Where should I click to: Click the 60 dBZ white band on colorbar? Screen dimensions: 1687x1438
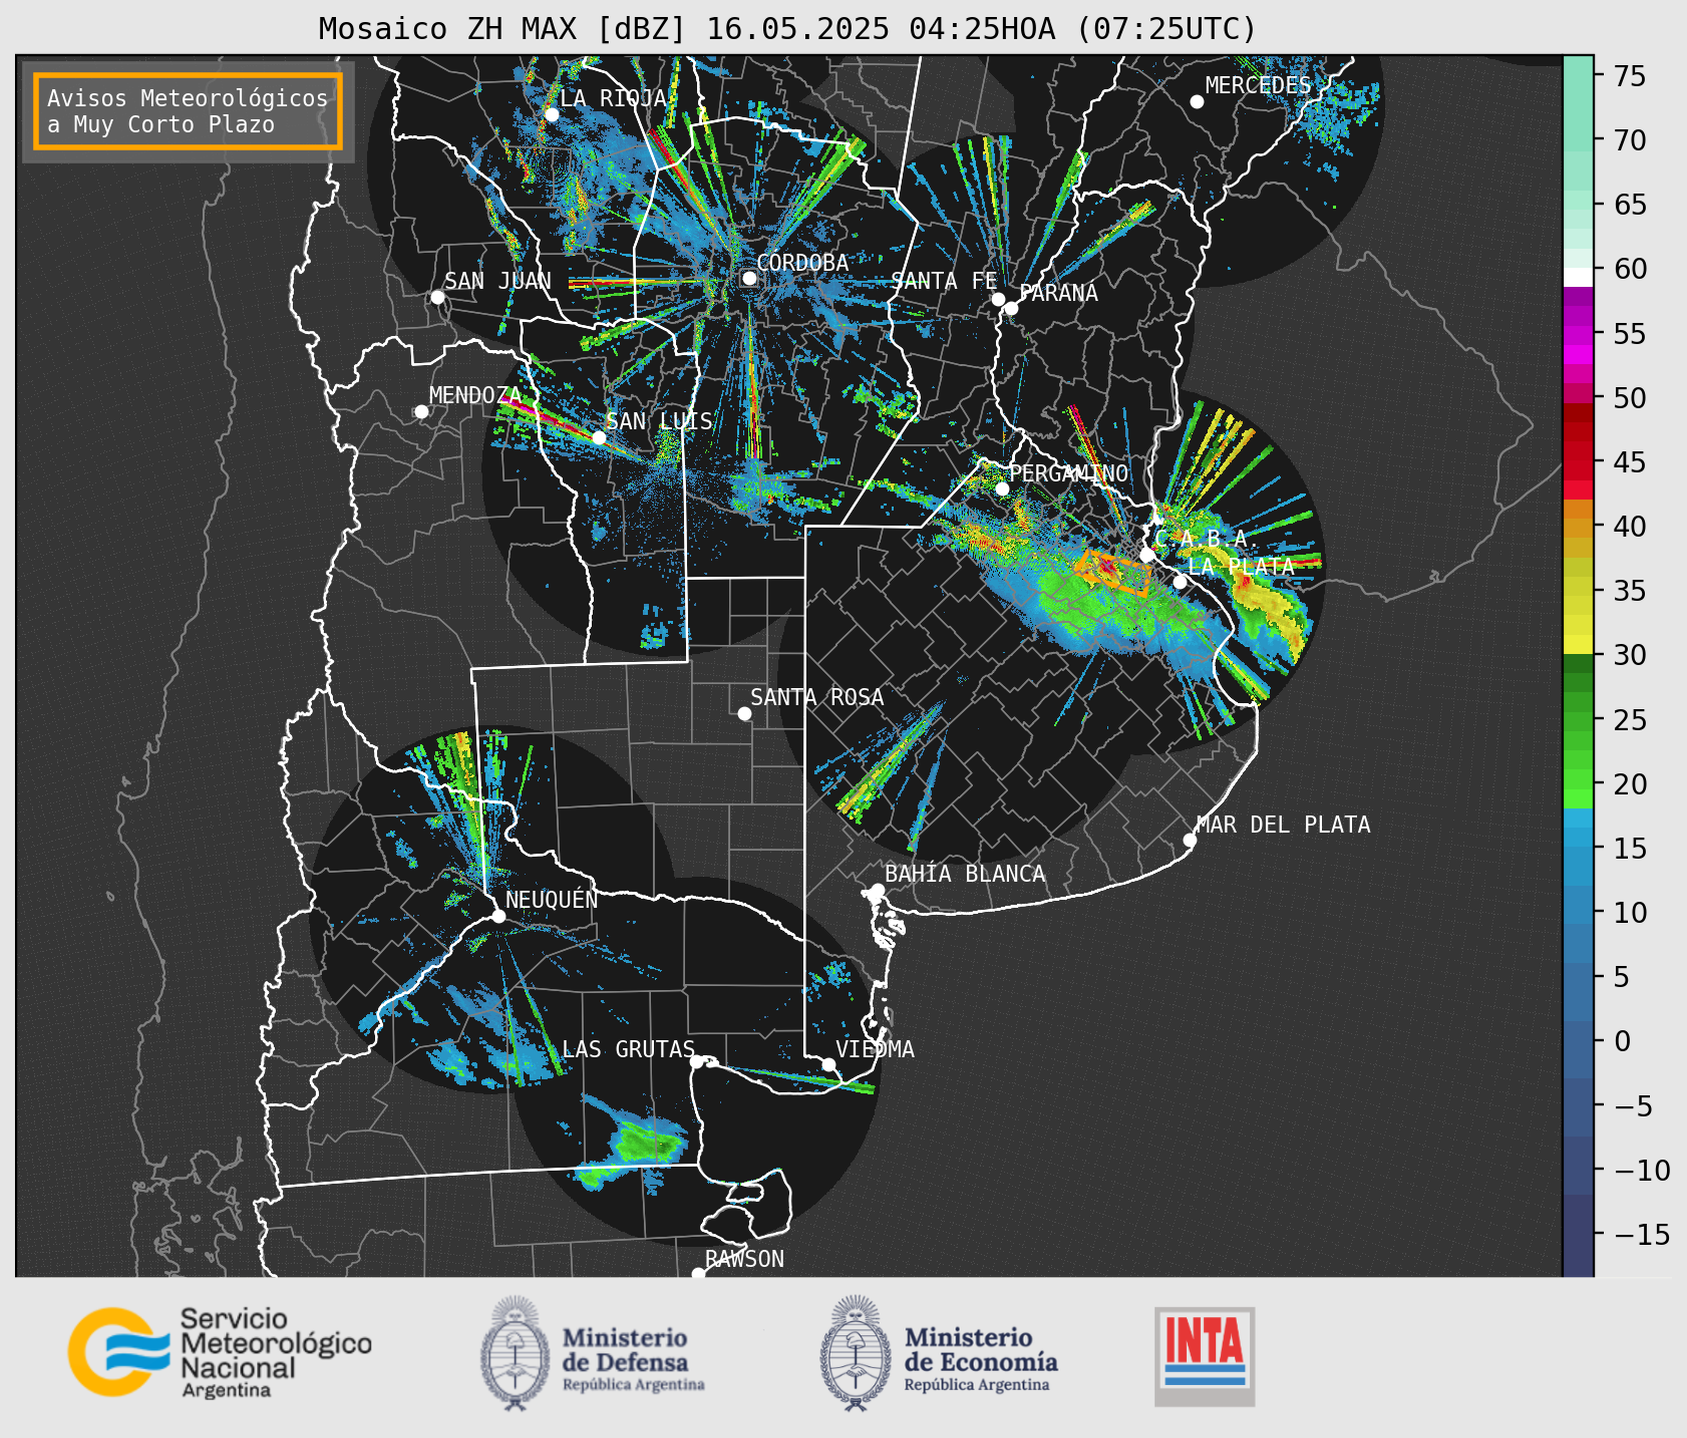pyautogui.click(x=1578, y=277)
